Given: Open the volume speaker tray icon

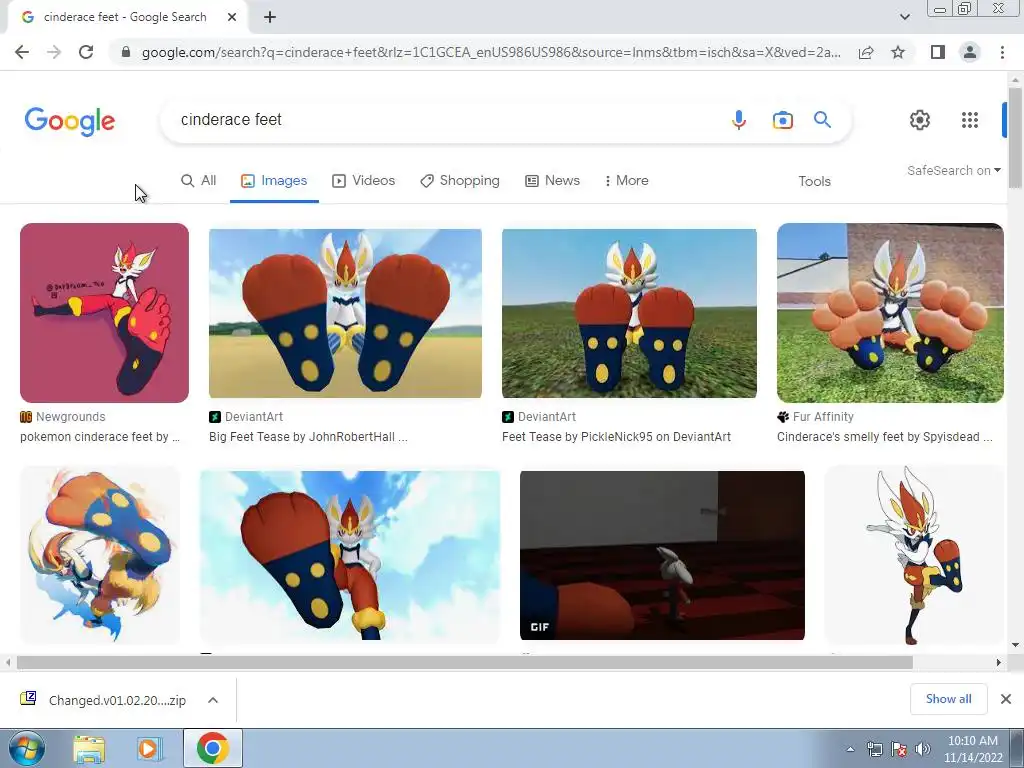Looking at the screenshot, I should (x=923, y=749).
